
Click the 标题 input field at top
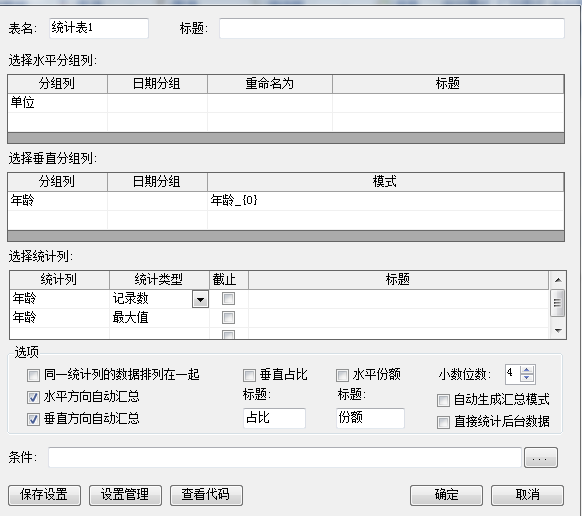coord(392,28)
